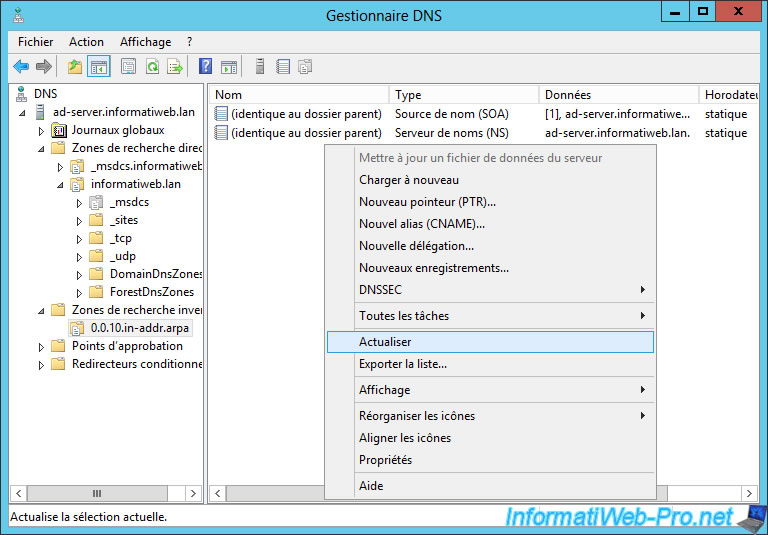The height and width of the screenshot is (535, 768).
Task: Choose Actualiser in the context menu
Action: [490, 342]
